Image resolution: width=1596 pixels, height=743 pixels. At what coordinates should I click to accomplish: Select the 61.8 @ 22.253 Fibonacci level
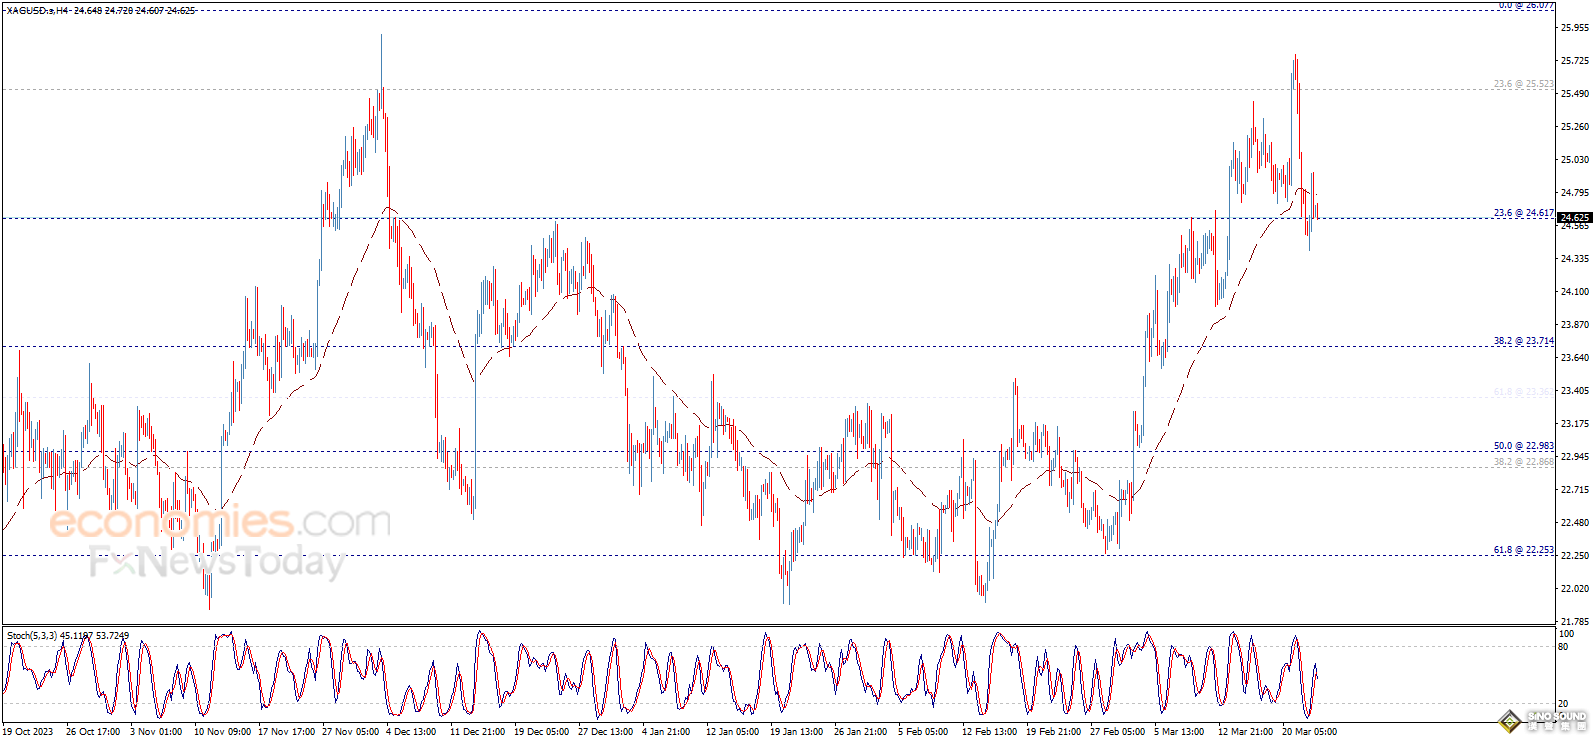point(1523,550)
